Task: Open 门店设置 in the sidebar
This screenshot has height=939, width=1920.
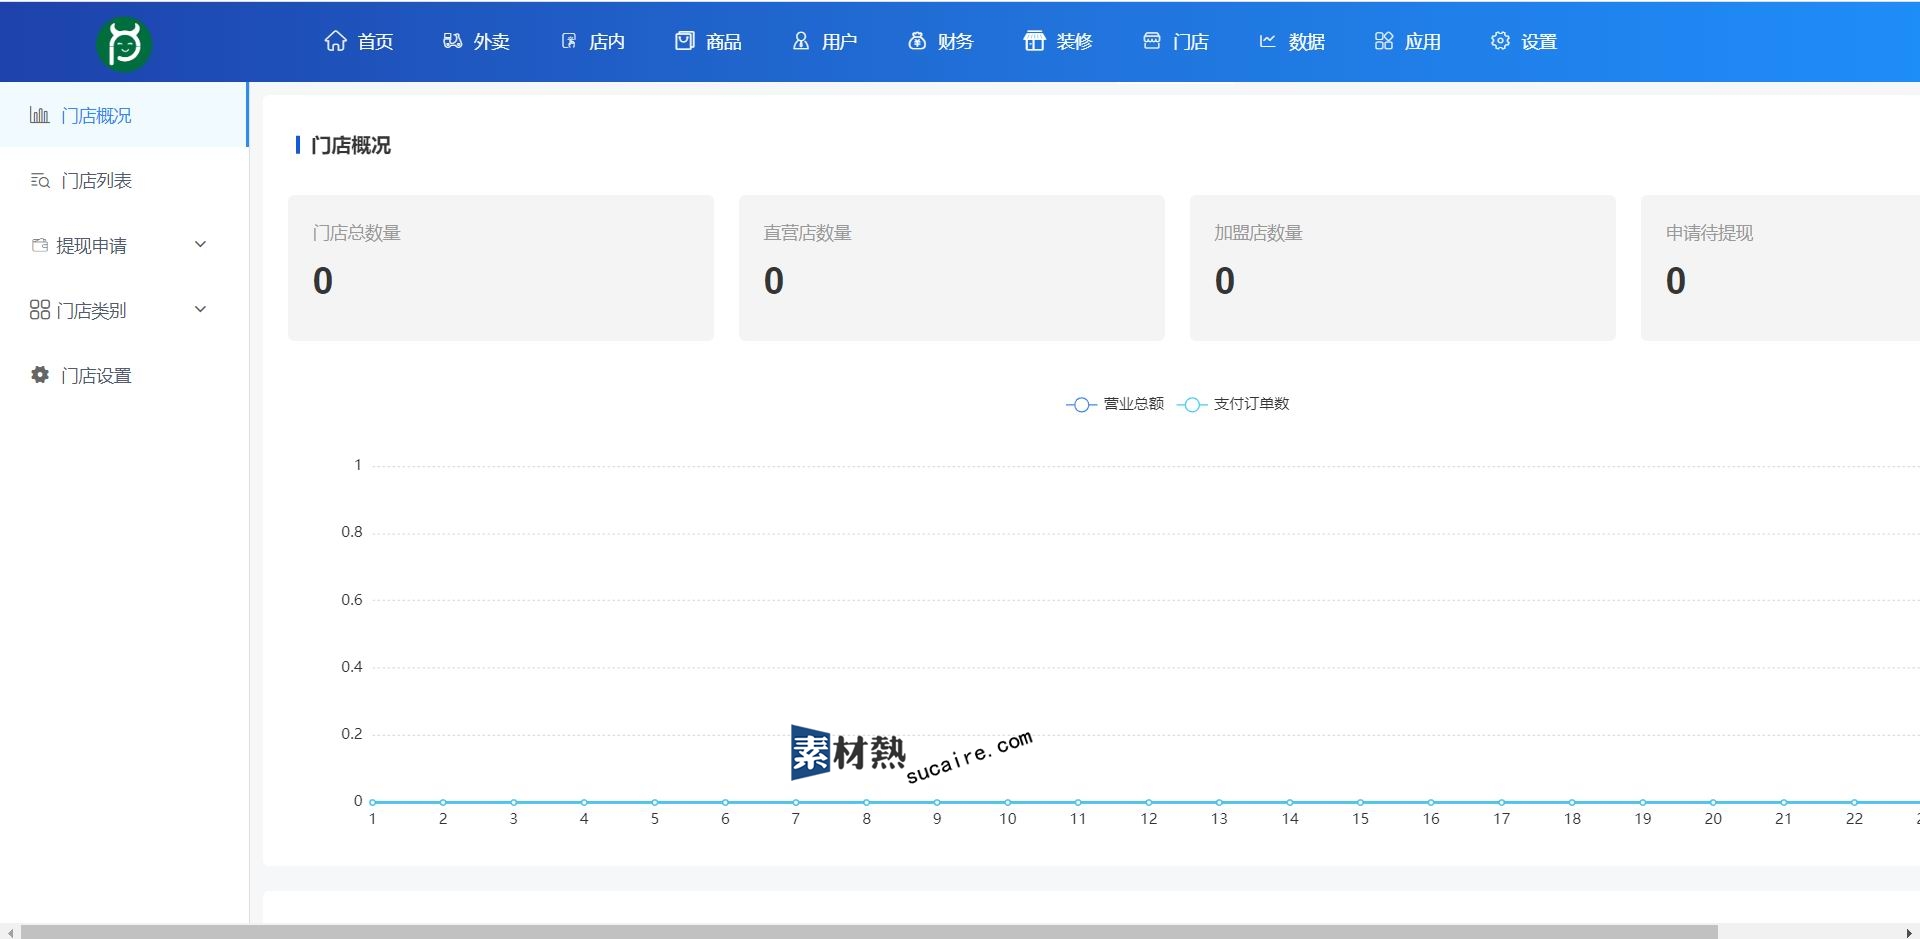Action: [x=123, y=375]
